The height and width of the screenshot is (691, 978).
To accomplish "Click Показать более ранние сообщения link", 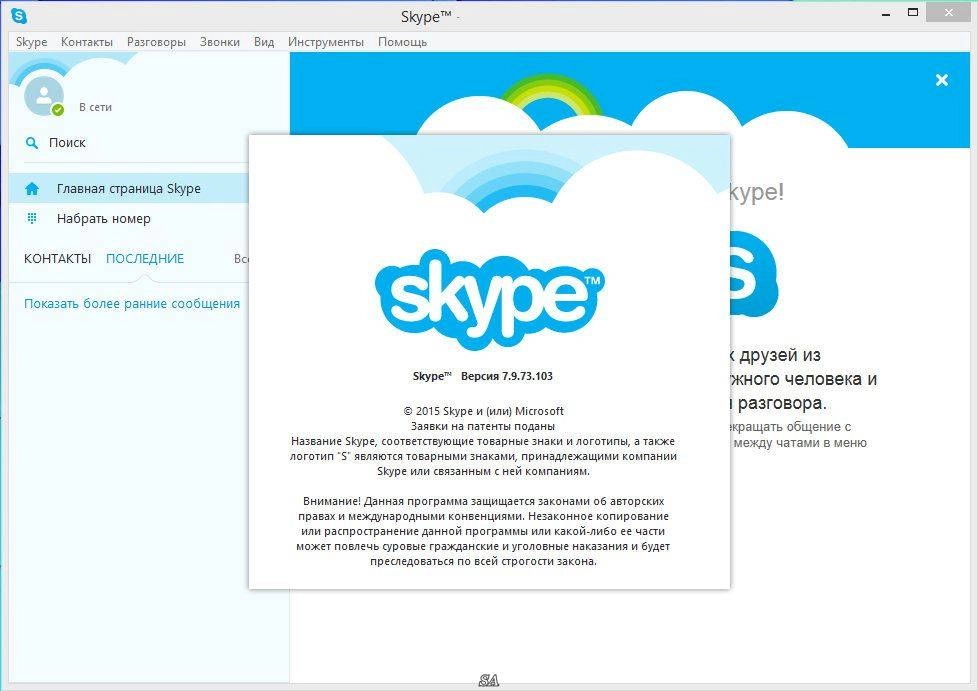I will pyautogui.click(x=132, y=304).
